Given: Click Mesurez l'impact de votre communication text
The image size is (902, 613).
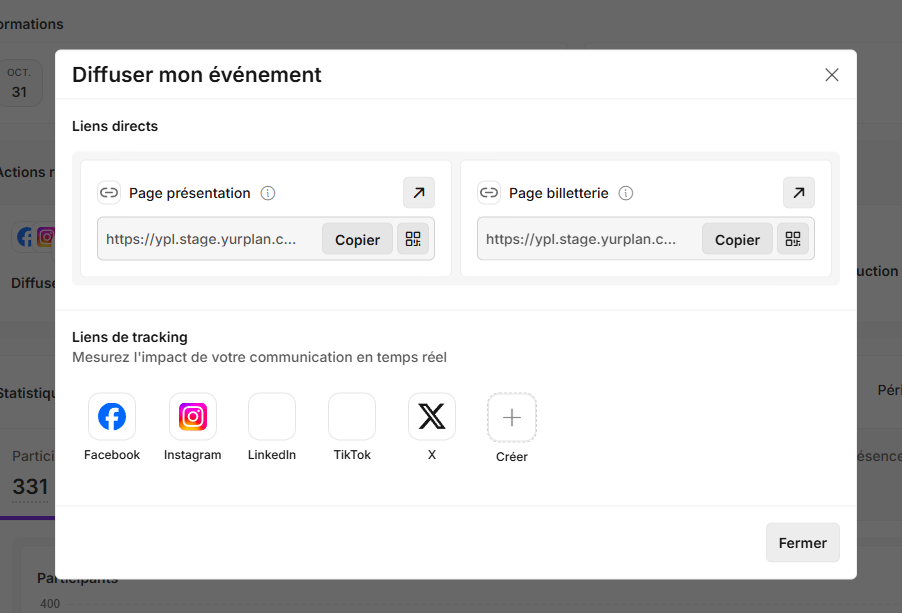Looking at the screenshot, I should [x=259, y=357].
